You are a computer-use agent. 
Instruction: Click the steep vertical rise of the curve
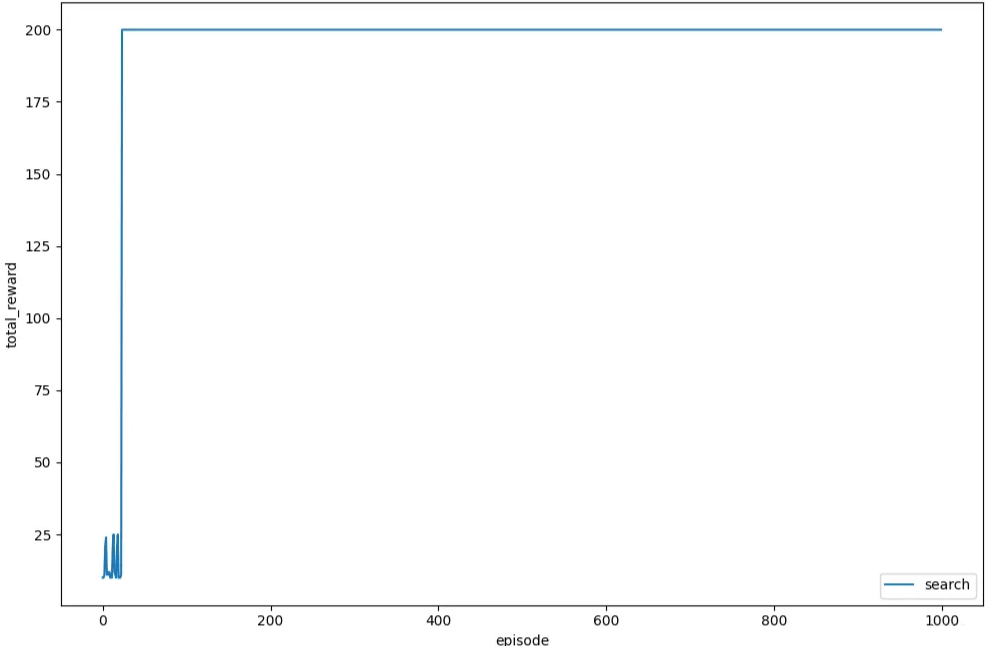[122, 300]
